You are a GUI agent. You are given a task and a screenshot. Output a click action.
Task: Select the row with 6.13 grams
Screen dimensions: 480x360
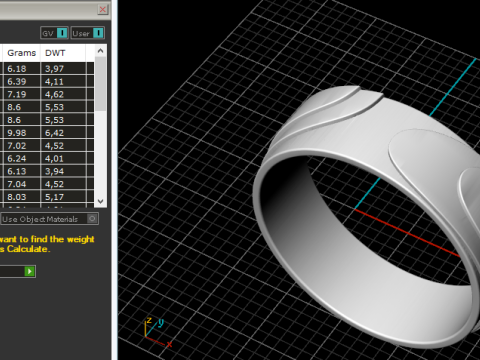click(47, 171)
